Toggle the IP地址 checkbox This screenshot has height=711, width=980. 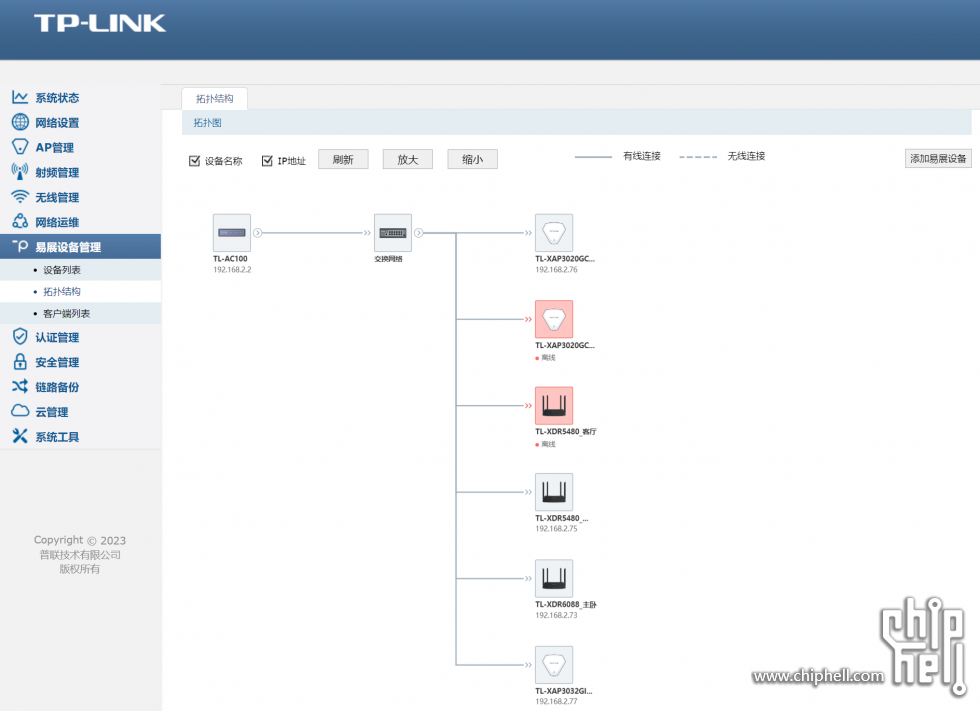point(267,161)
